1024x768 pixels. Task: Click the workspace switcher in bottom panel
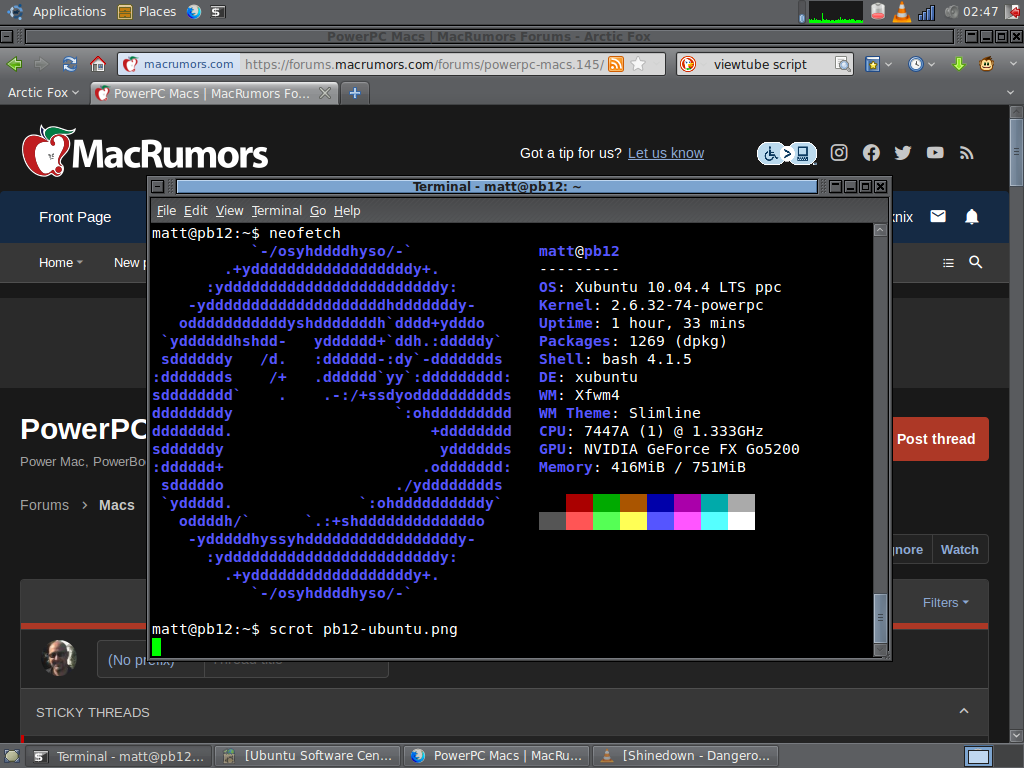click(978, 756)
